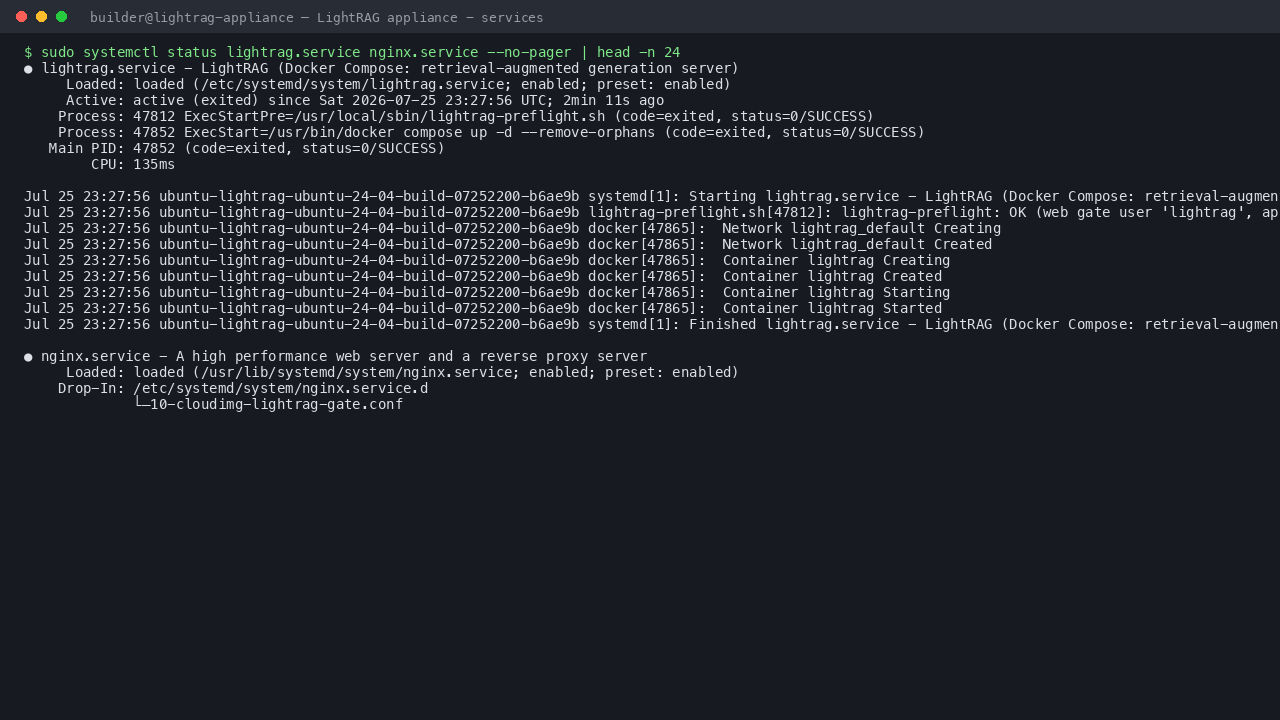Click the status dot before lightrag.service
This screenshot has width=1280, height=720.
pos(28,68)
